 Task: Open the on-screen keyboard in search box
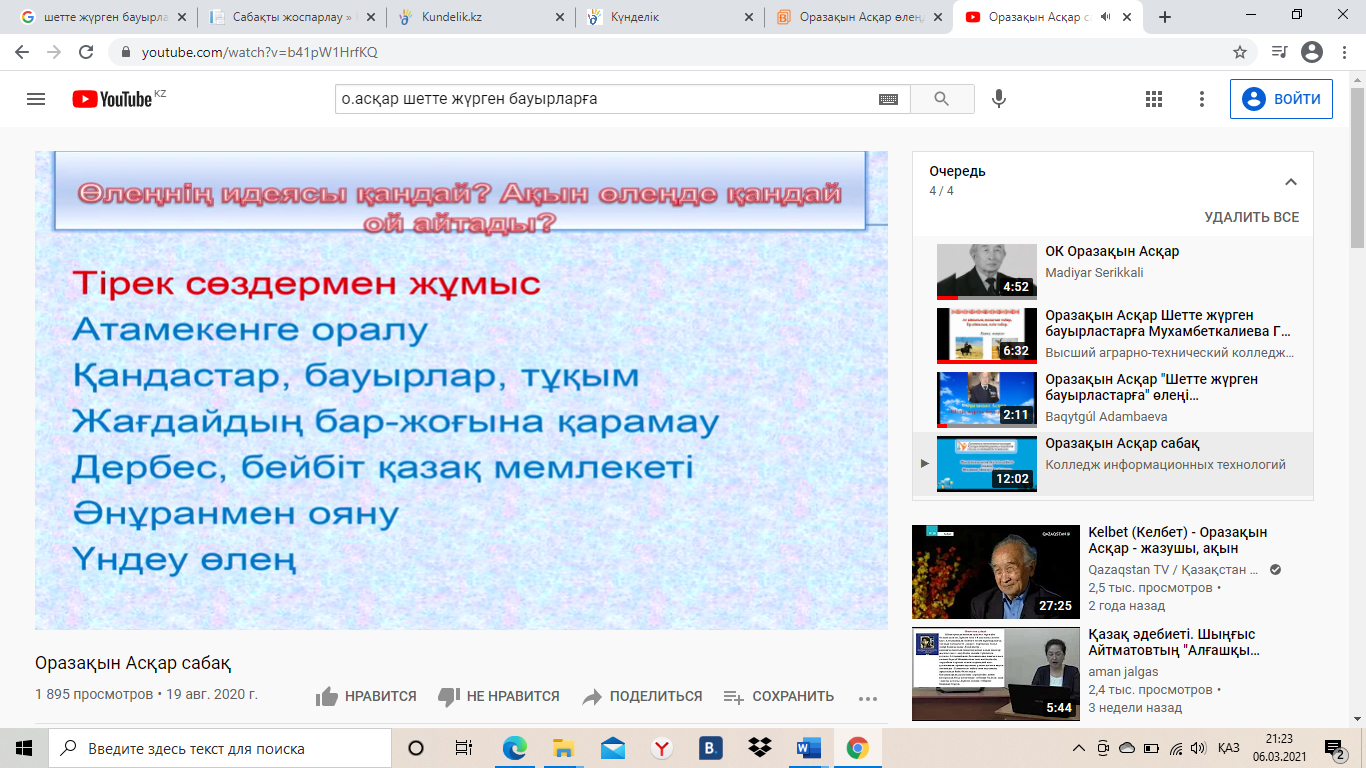coord(888,99)
